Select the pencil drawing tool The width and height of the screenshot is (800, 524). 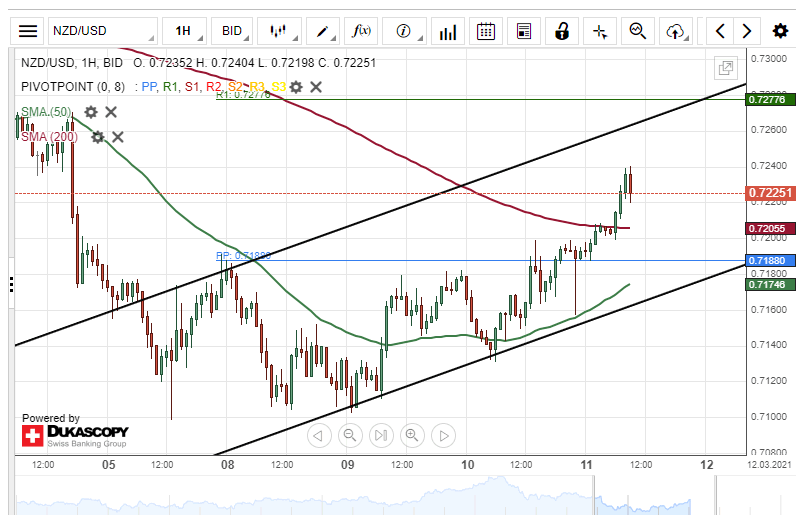tap(323, 31)
